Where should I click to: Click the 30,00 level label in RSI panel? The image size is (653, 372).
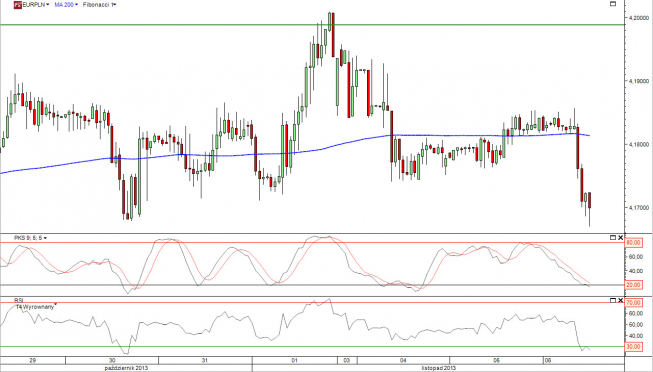coord(634,347)
